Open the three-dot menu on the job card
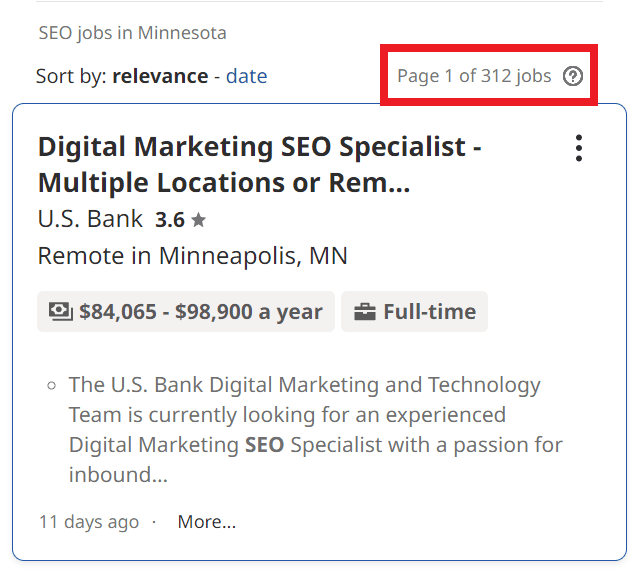640x576 pixels. point(578,148)
